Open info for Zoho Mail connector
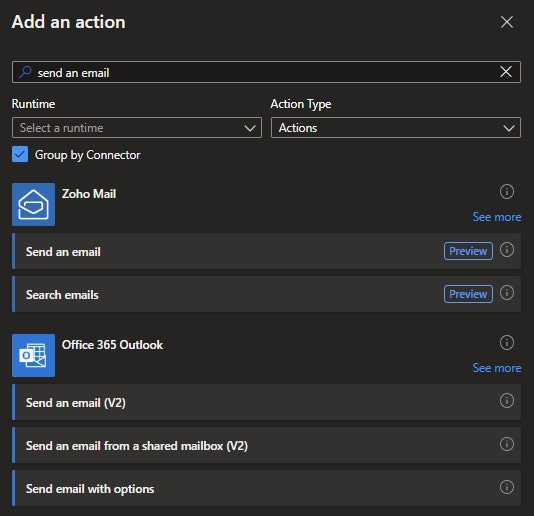534x516 pixels. [x=507, y=191]
